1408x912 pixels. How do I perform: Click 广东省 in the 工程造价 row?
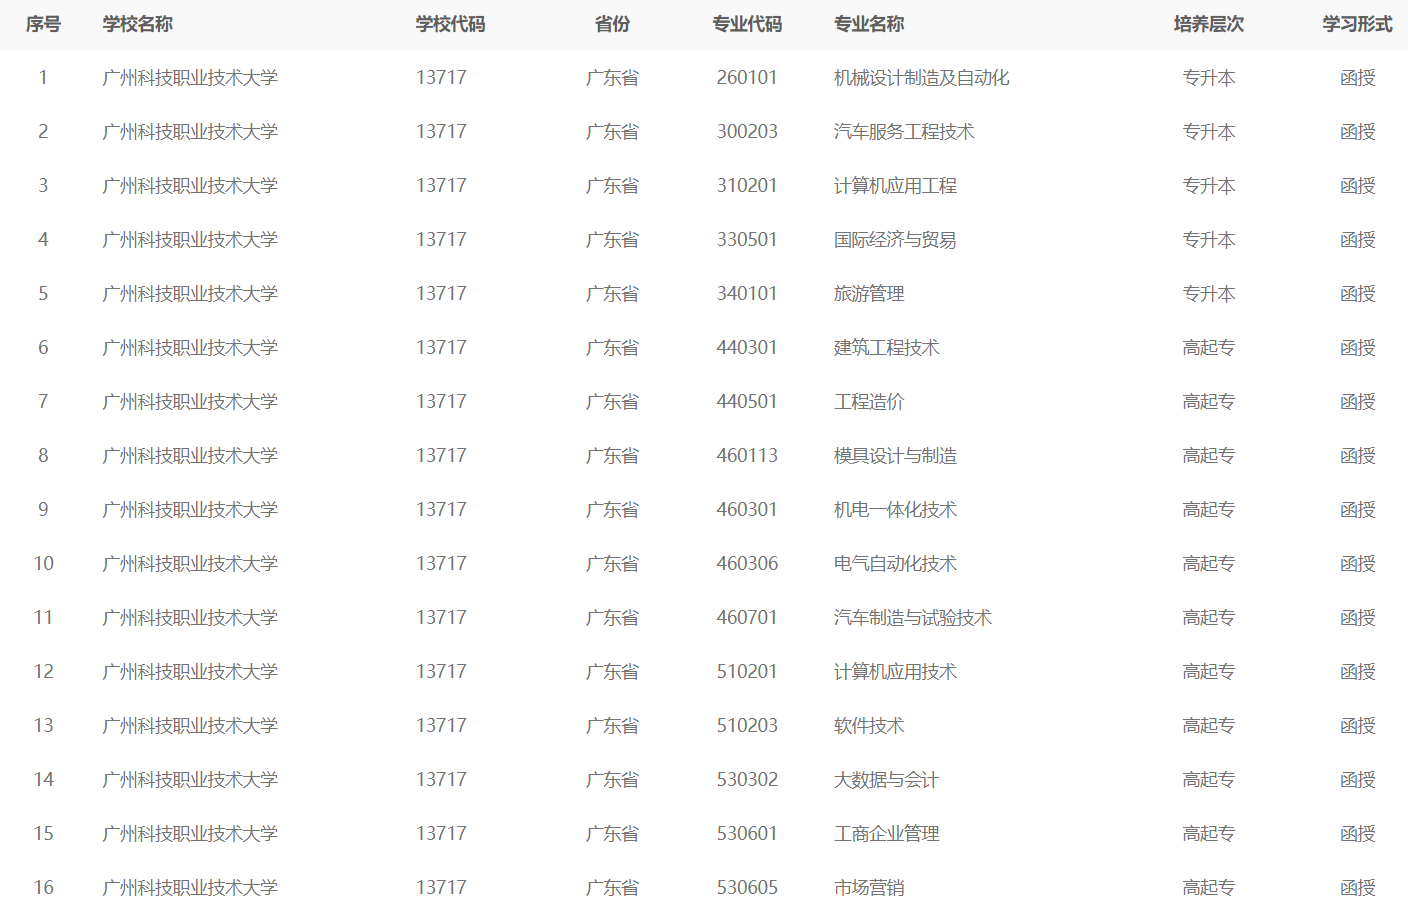pos(612,402)
